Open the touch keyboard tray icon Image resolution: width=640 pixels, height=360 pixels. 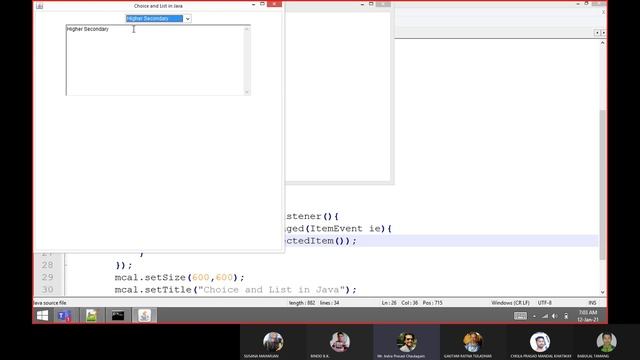(x=520, y=316)
